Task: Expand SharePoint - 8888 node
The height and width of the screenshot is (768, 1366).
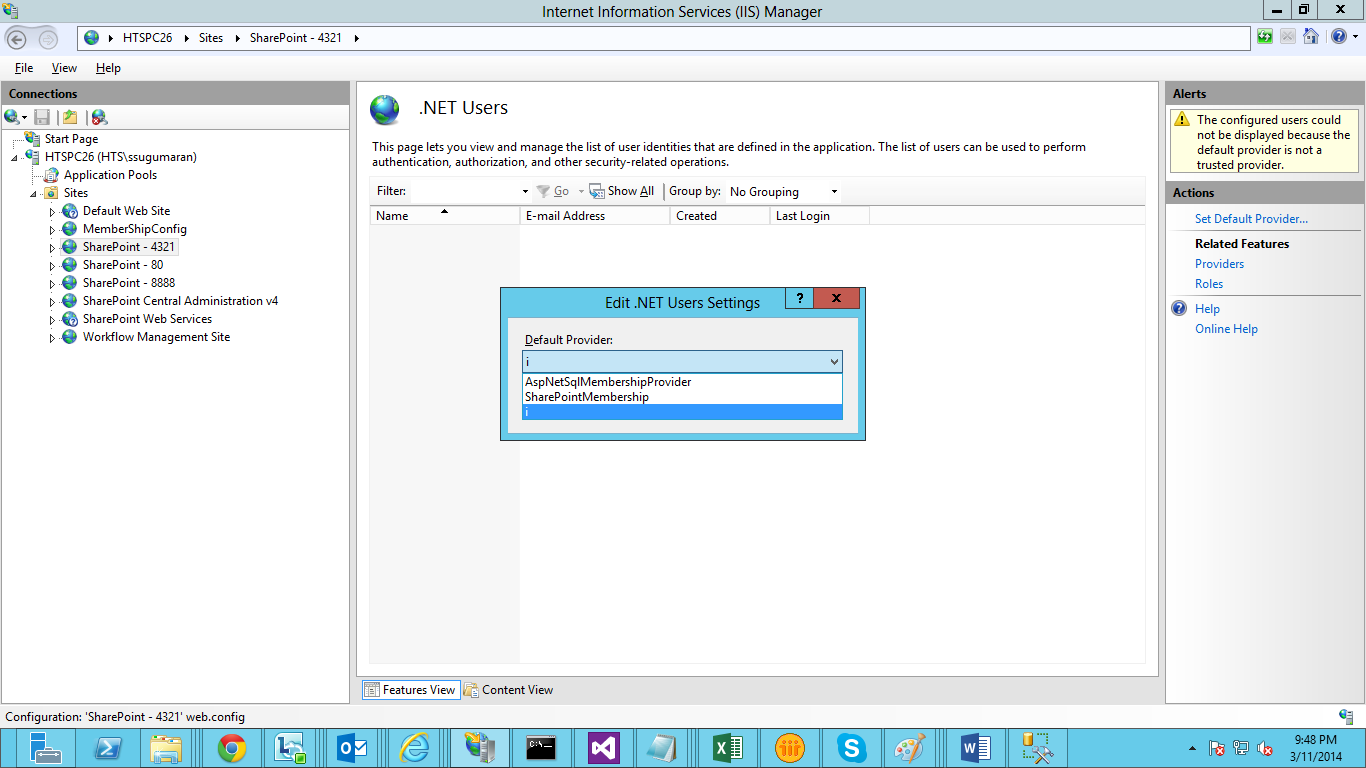Action: (53, 283)
